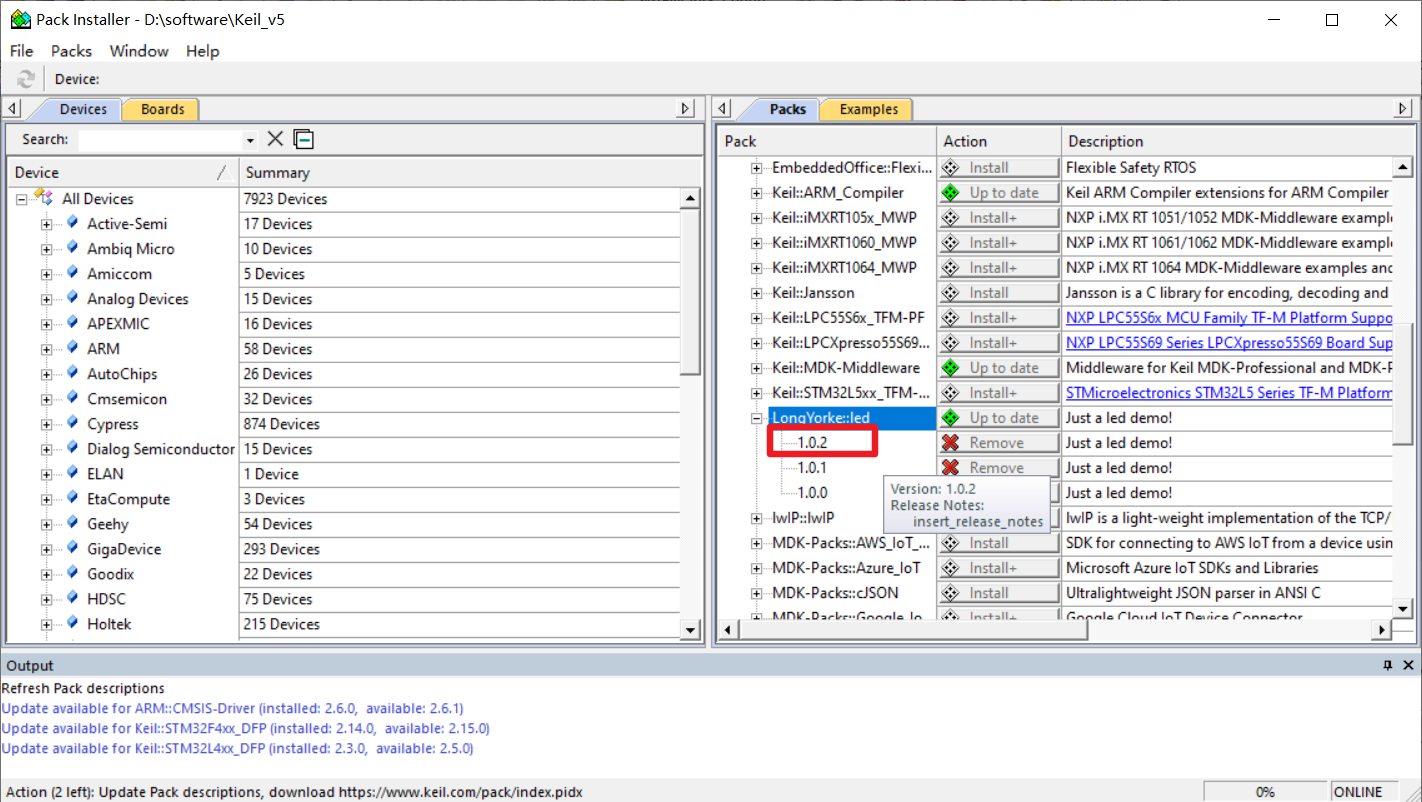This screenshot has width=1422, height=802.
Task: Select the Packs tab
Action: pos(787,109)
